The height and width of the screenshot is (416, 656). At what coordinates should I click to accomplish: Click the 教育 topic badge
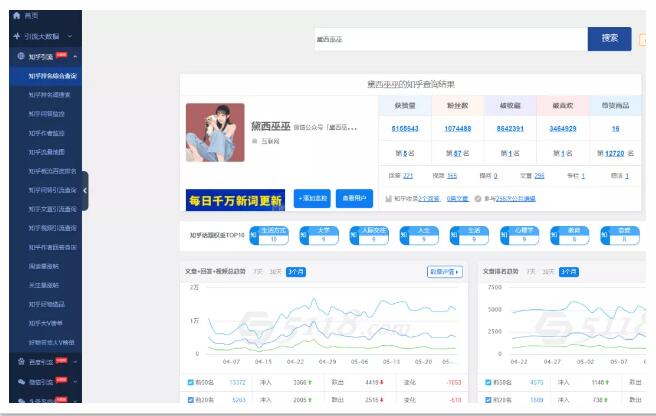click(570, 235)
